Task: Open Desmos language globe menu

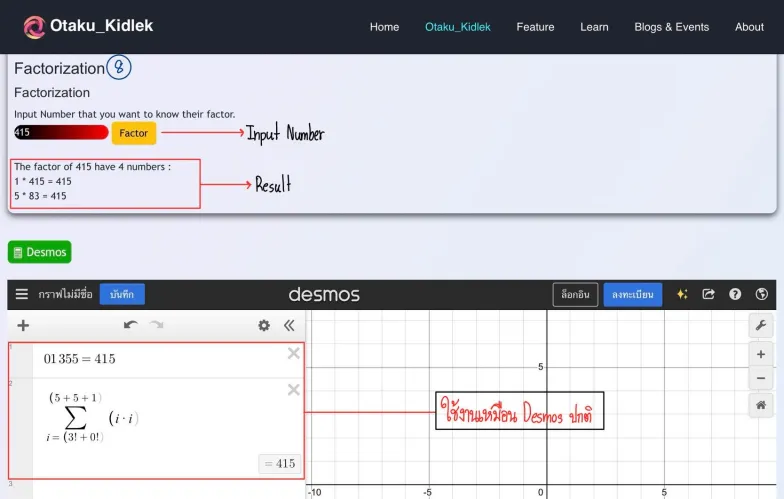Action: pyautogui.click(x=762, y=294)
